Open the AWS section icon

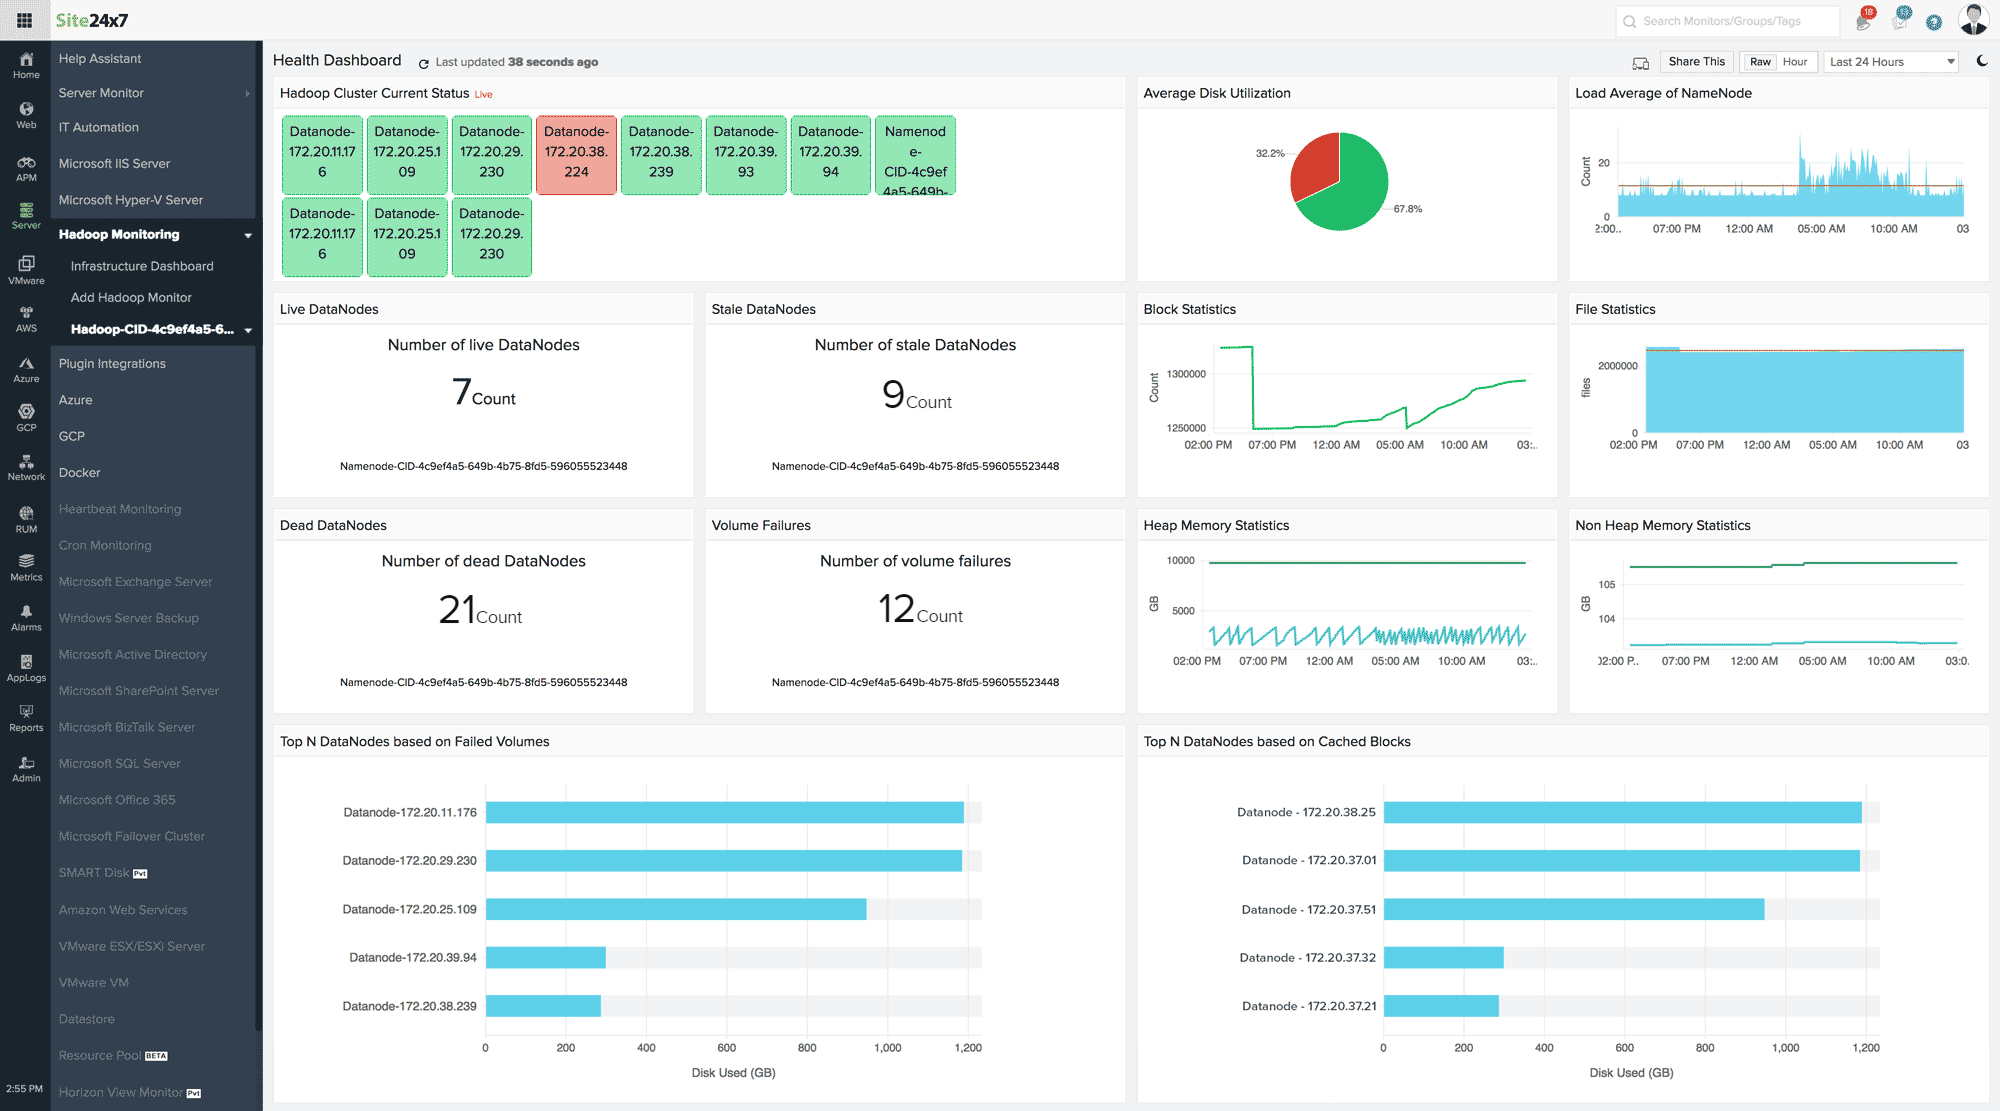click(x=26, y=318)
